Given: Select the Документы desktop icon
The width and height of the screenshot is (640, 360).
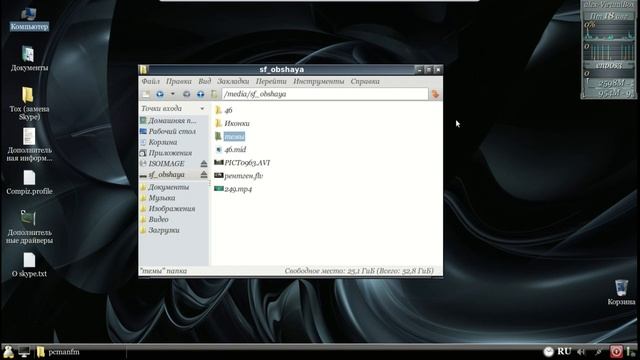Looking at the screenshot, I should 29,59.
